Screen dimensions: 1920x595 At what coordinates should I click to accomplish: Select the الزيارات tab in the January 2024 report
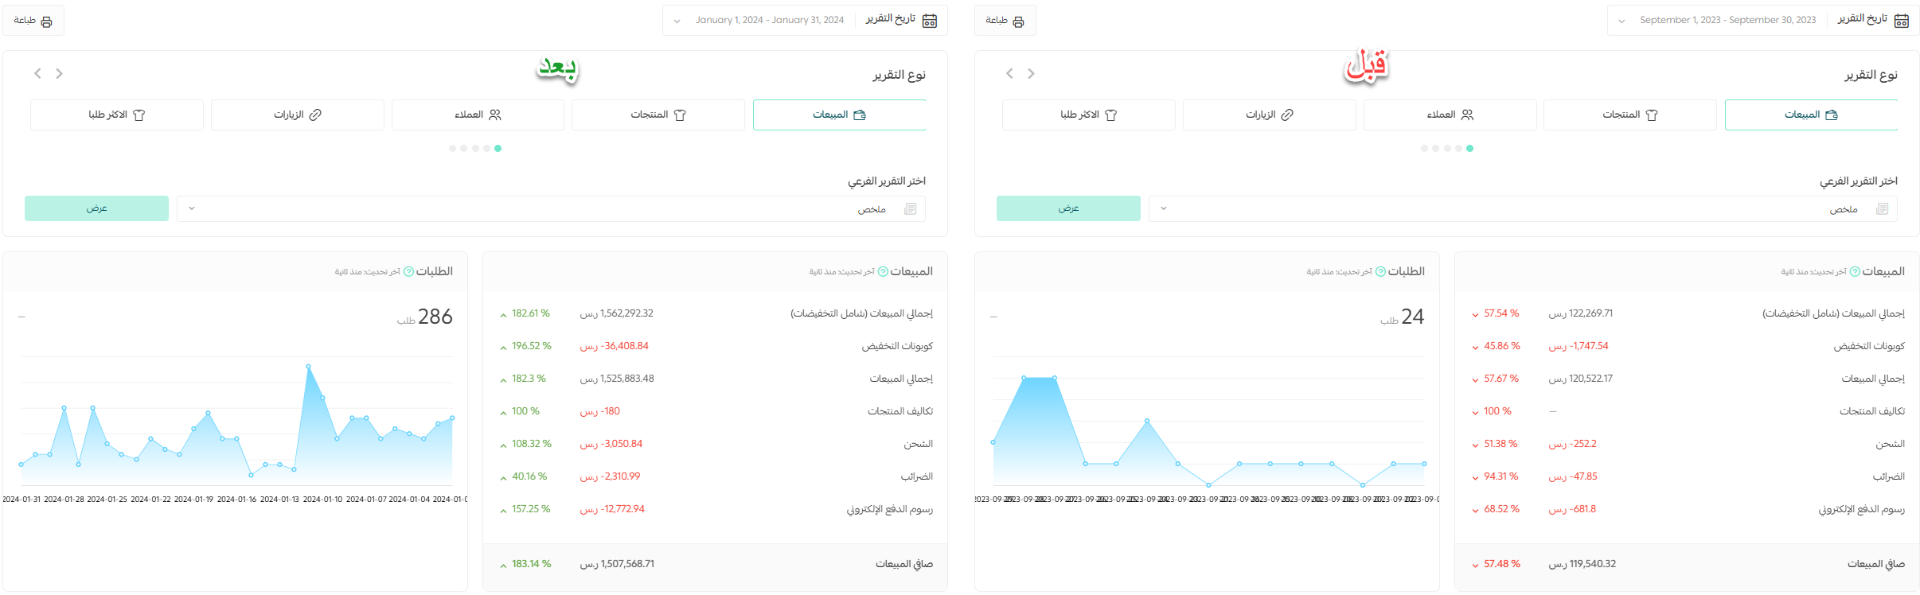coord(297,115)
